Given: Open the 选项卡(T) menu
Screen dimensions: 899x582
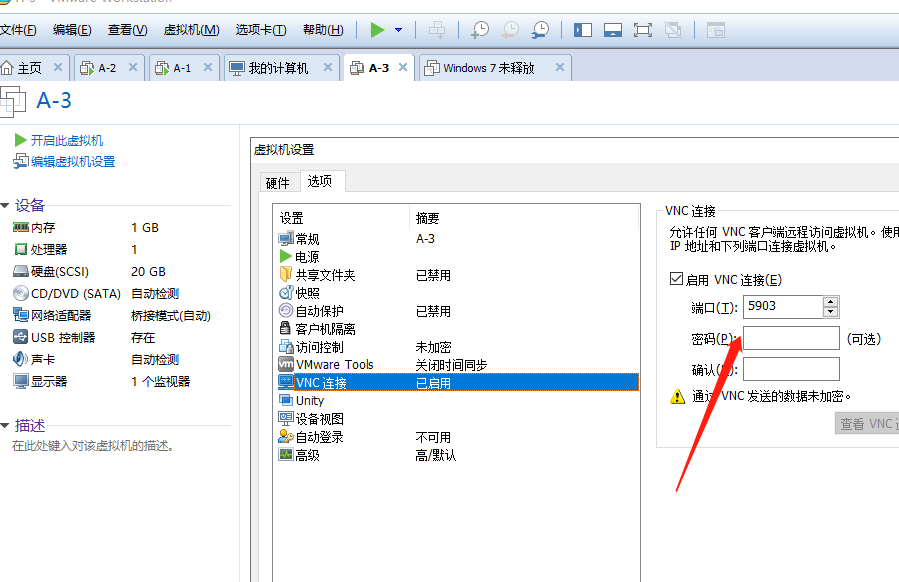Looking at the screenshot, I should (261, 30).
